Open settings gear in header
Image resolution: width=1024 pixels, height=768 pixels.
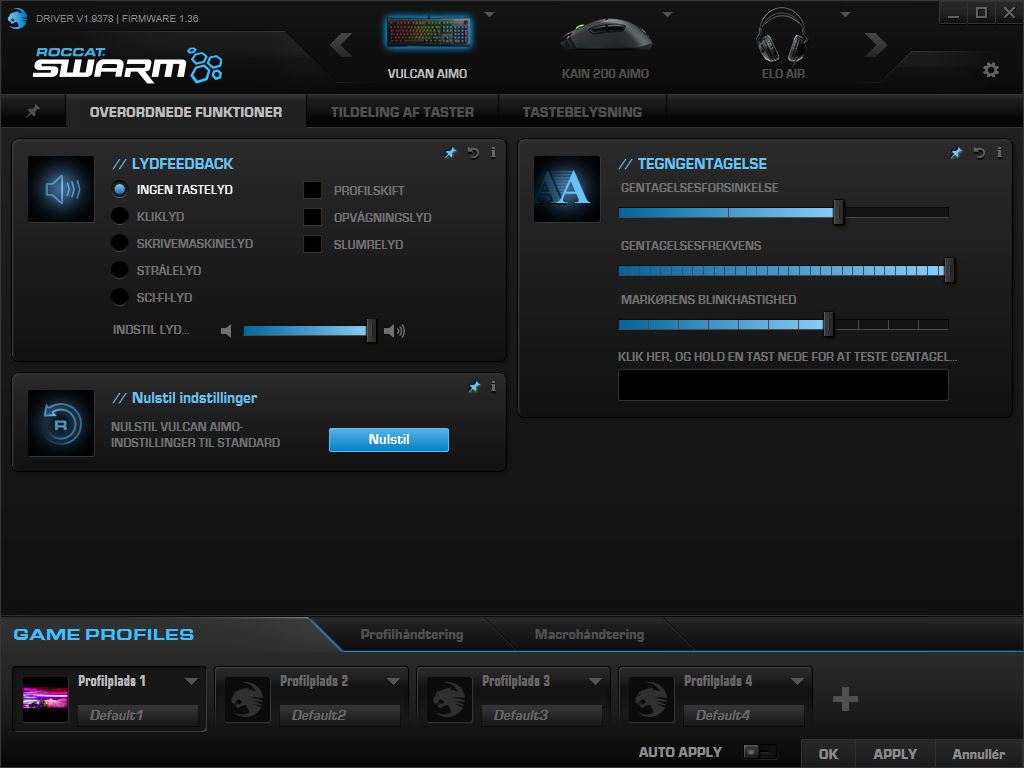(x=991, y=69)
